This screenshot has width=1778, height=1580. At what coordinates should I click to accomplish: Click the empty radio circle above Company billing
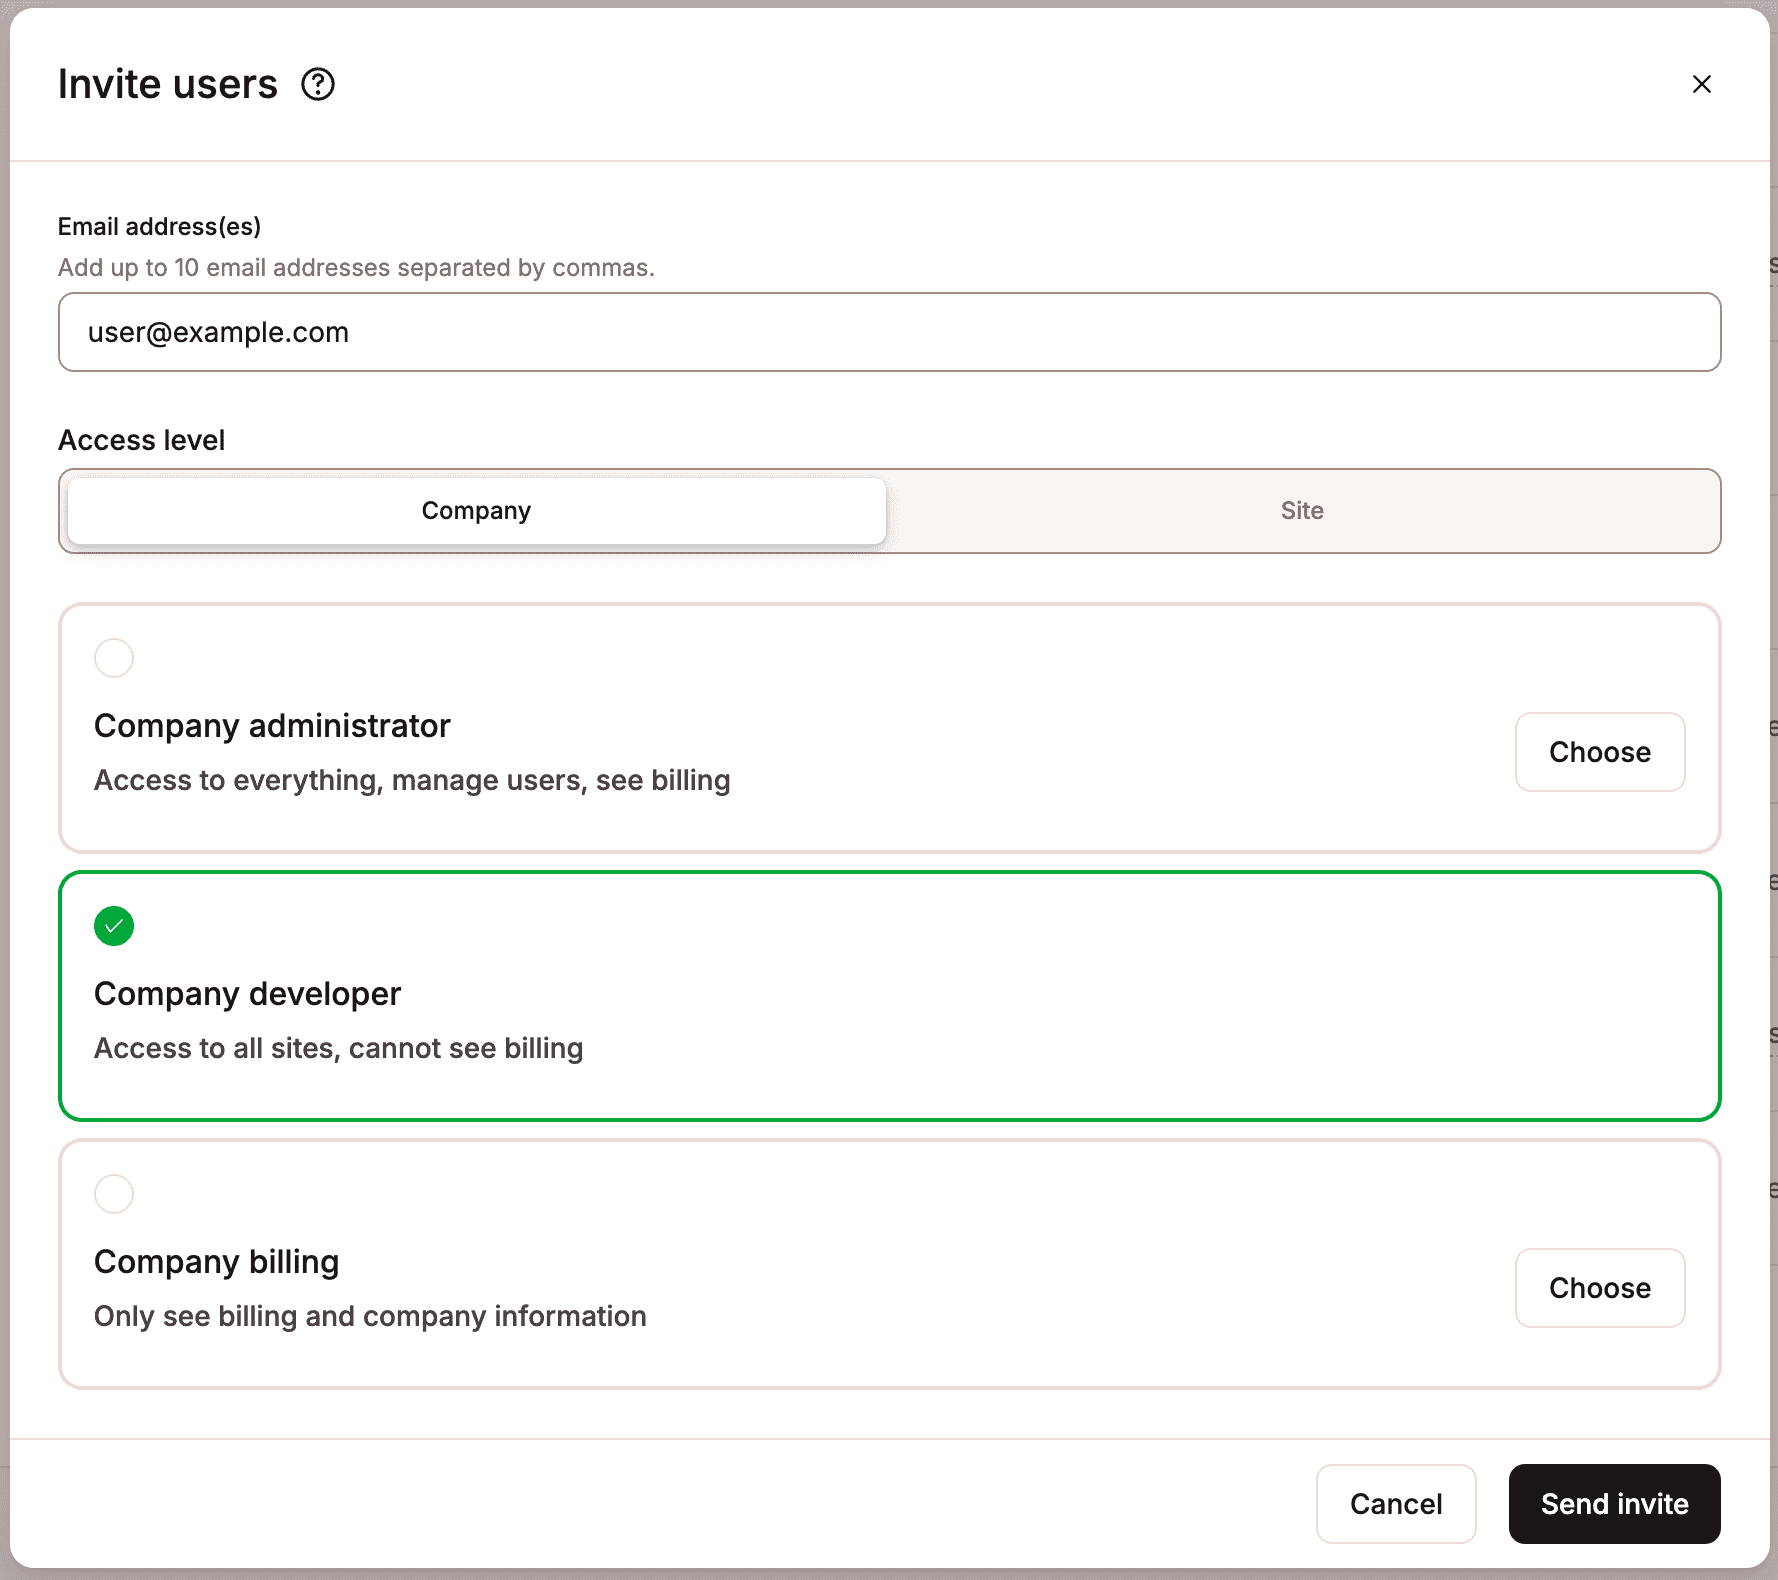[x=113, y=1193]
